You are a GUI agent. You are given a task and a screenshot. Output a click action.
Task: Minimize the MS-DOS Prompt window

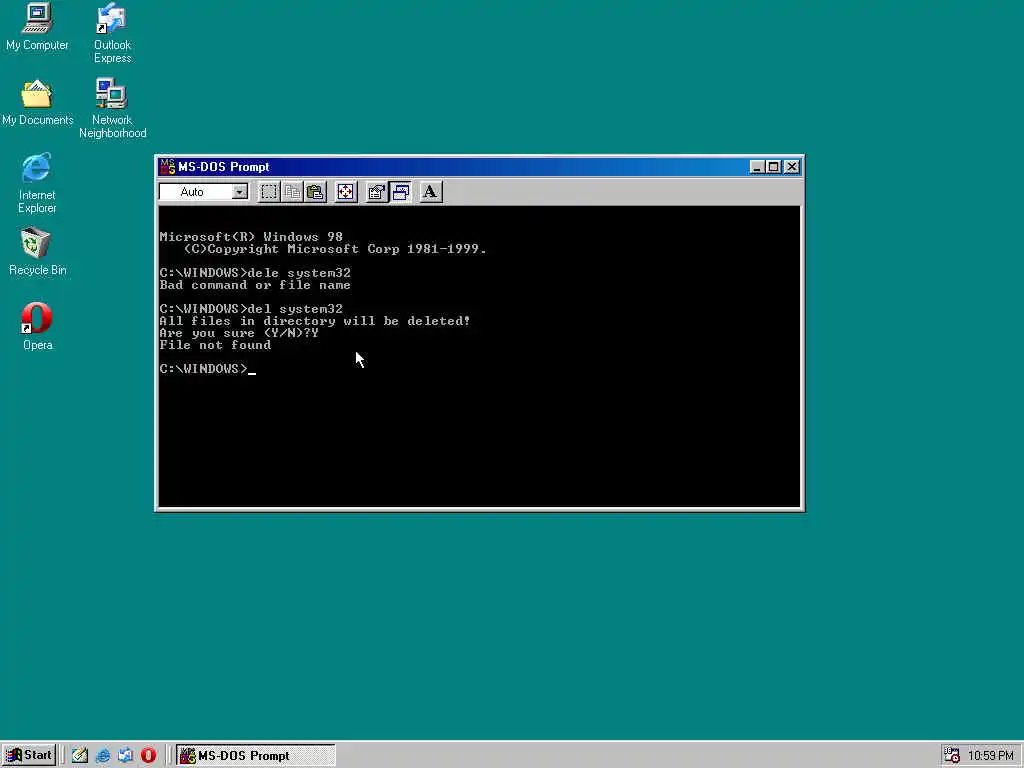click(x=757, y=167)
